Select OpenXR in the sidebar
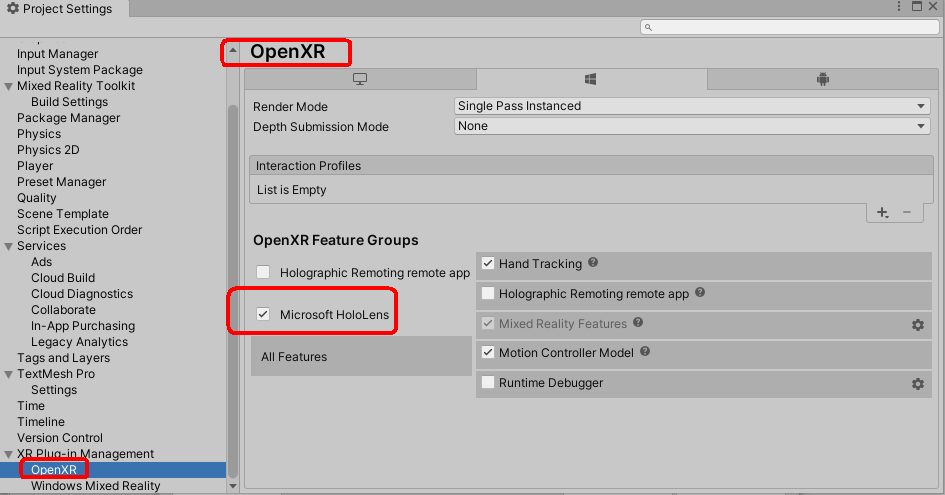 [54, 470]
